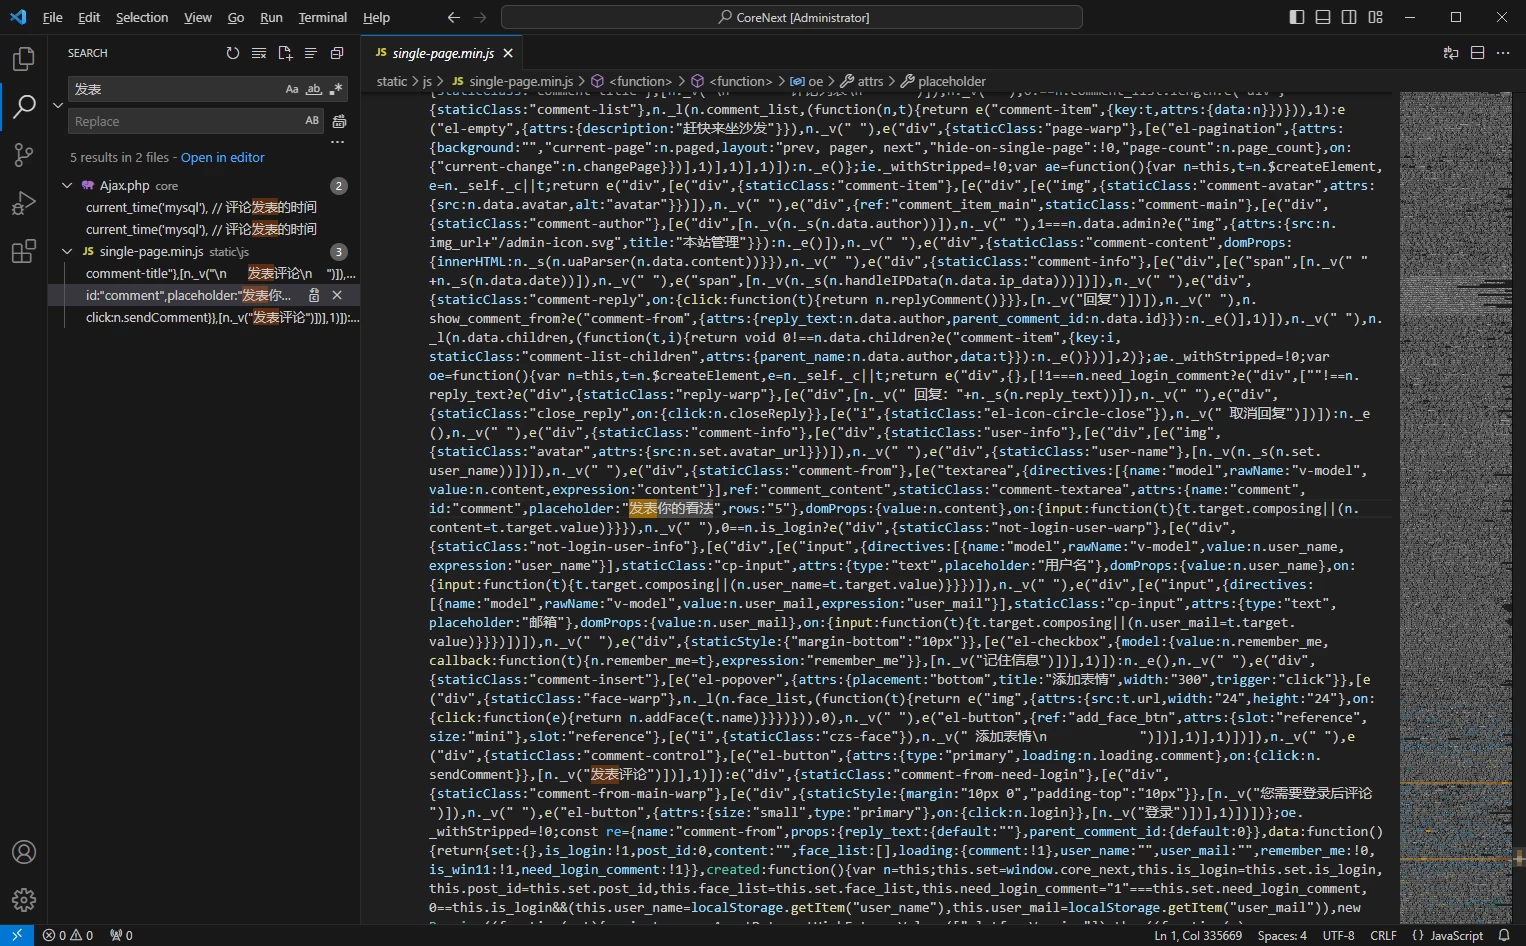This screenshot has width=1526, height=946.
Task: Clear all search results
Action: click(x=259, y=53)
